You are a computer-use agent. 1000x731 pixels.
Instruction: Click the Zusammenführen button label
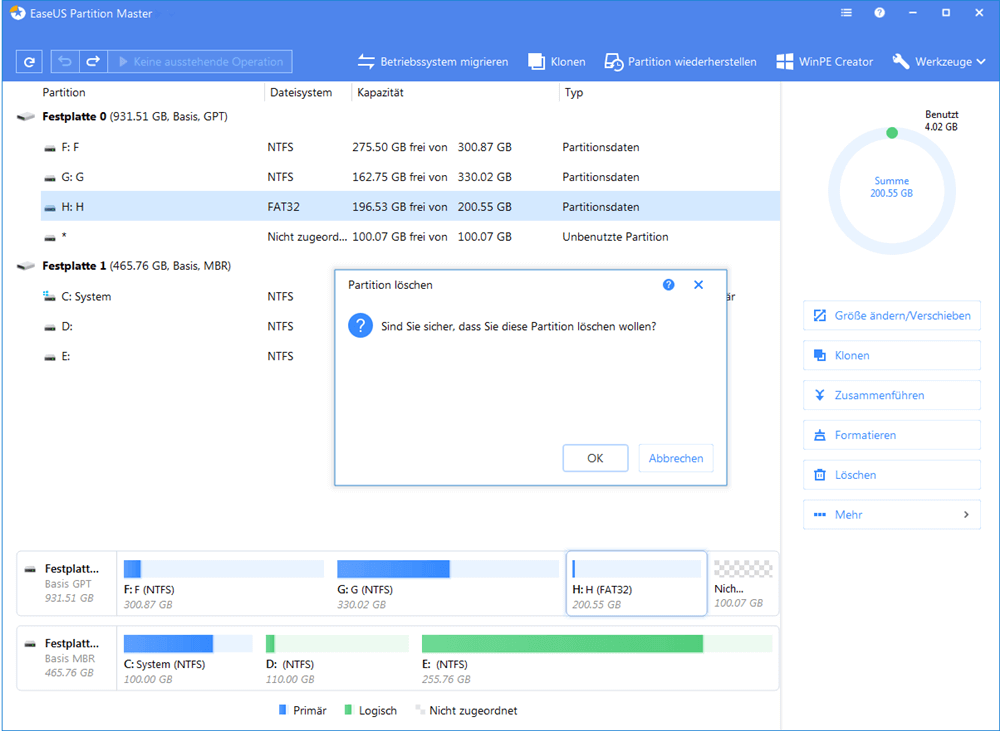(x=879, y=395)
